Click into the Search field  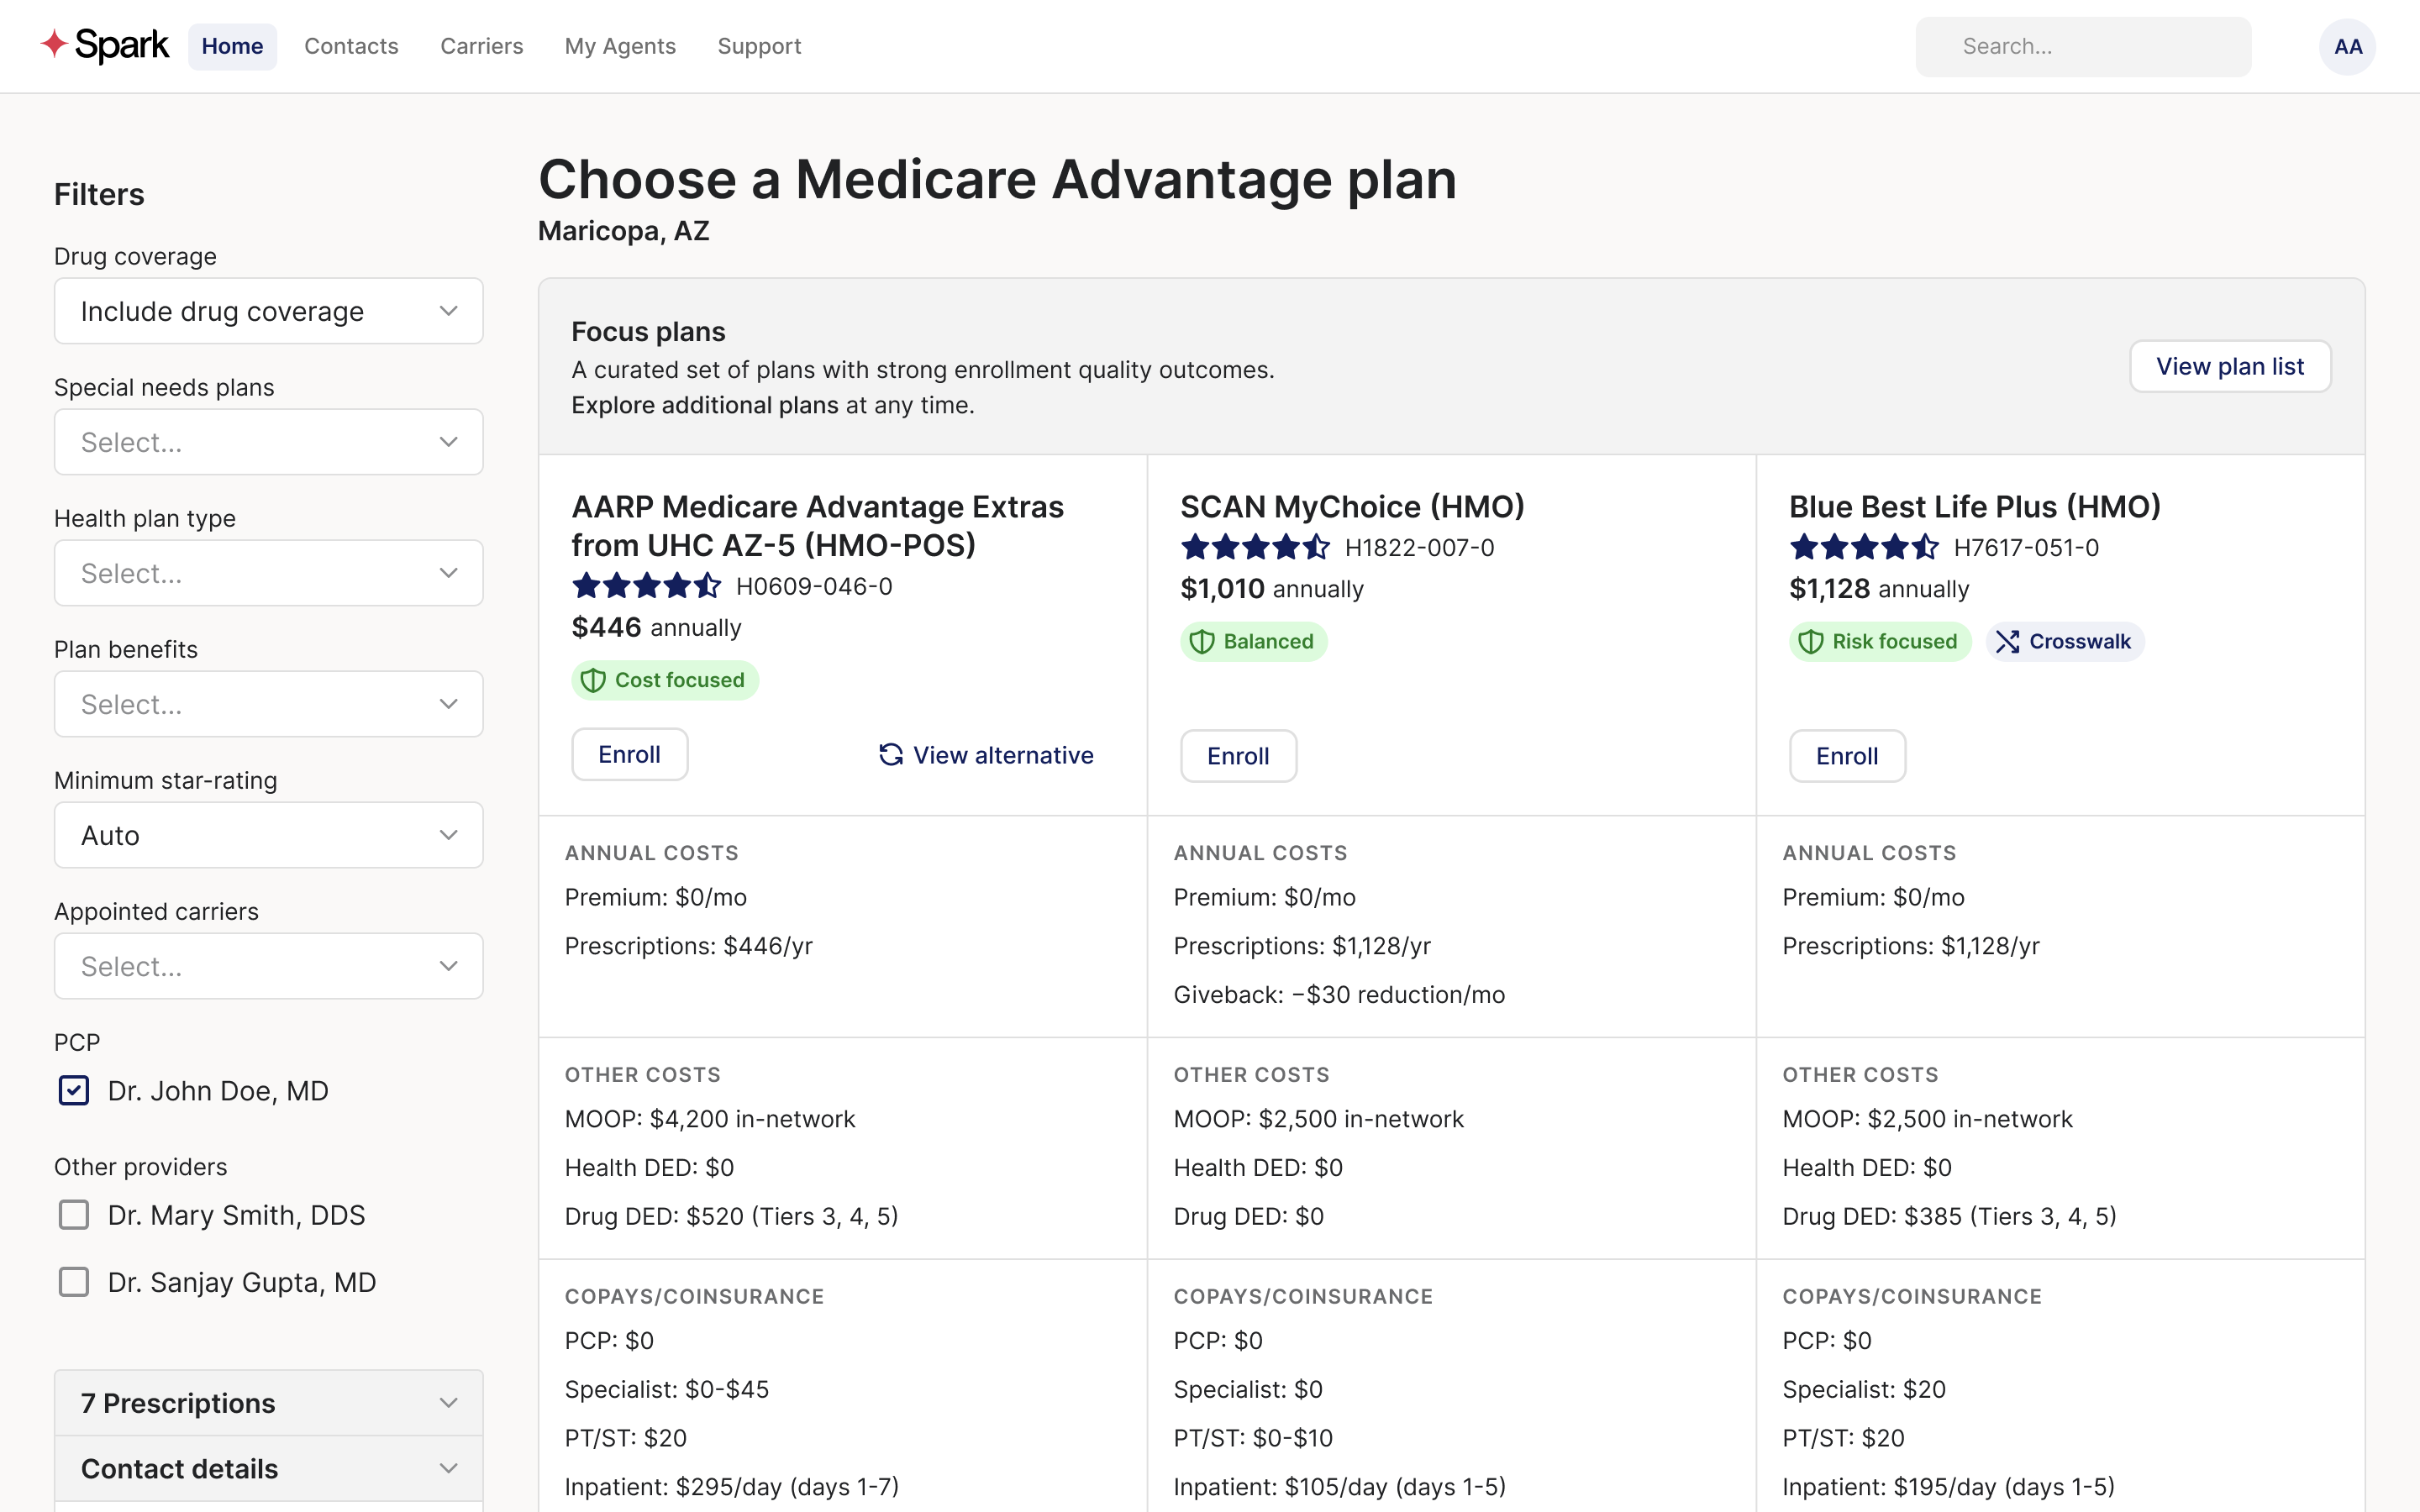[x=2083, y=46]
